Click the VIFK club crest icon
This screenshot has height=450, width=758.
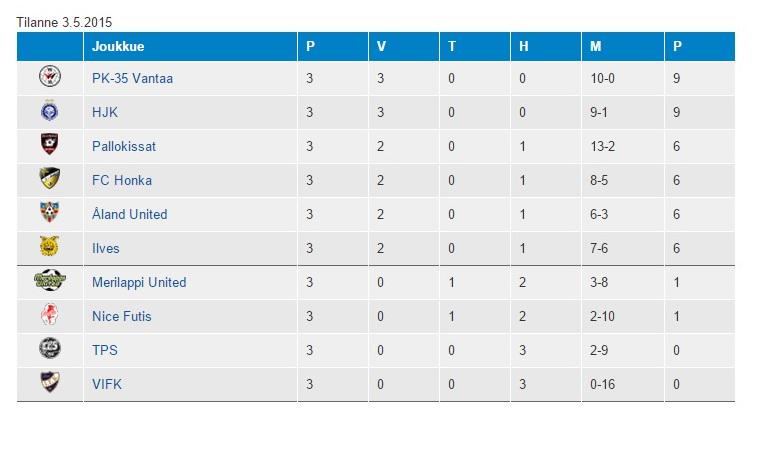click(x=49, y=384)
